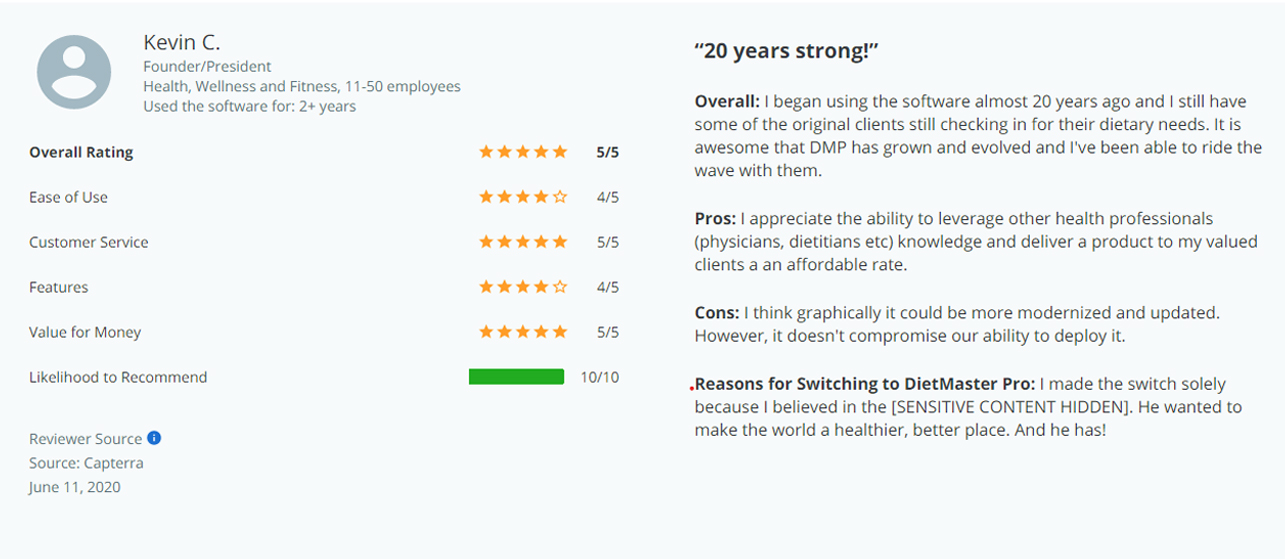Click the June 11, 2020 date
The width and height of the screenshot is (1285, 559).
75,487
